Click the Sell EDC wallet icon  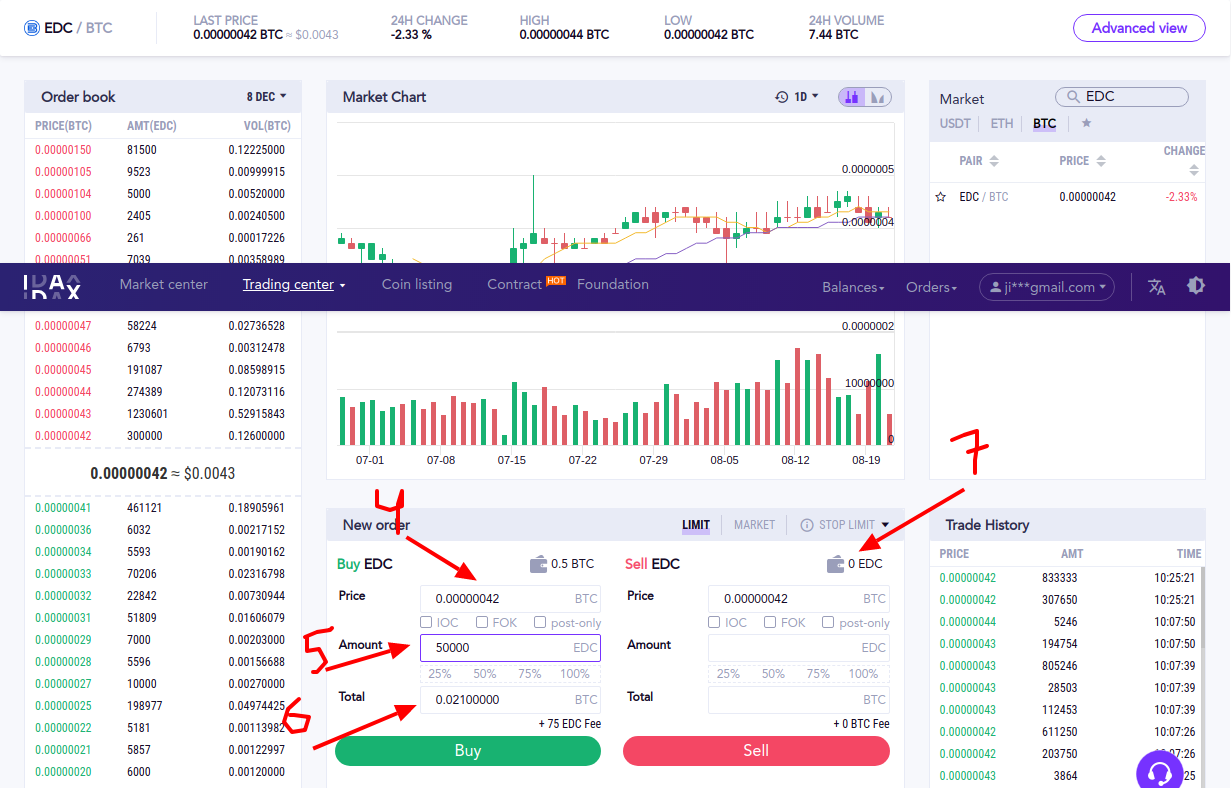click(836, 564)
